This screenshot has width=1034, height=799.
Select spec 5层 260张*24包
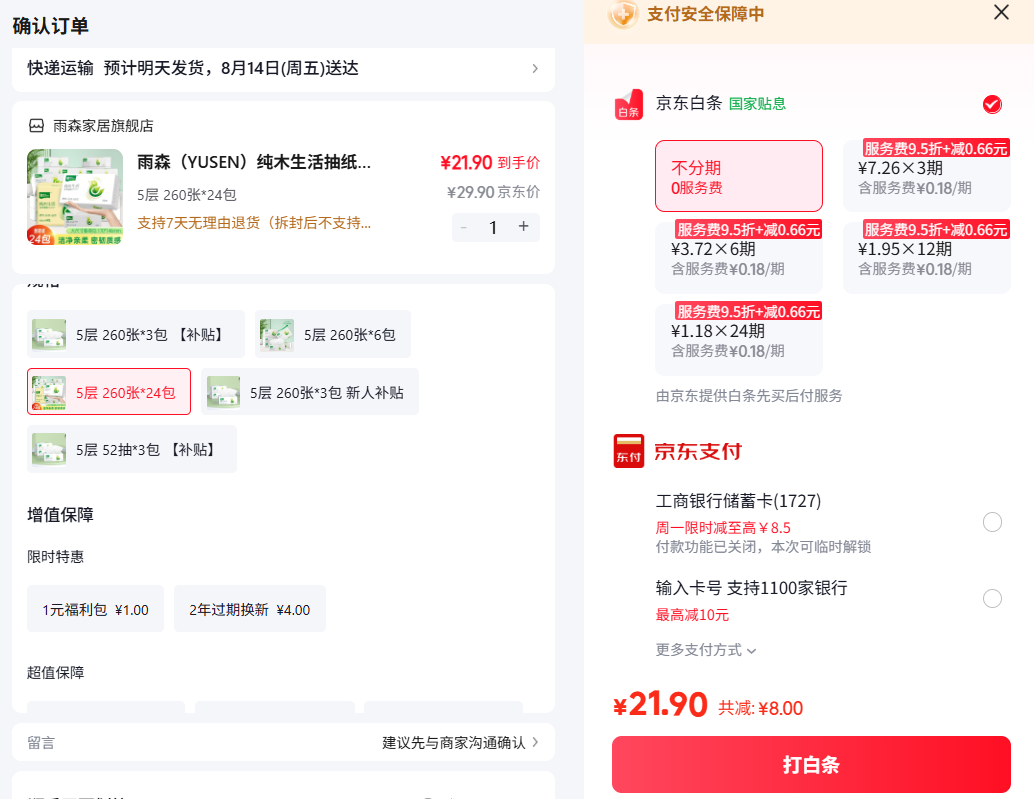[x=109, y=392]
